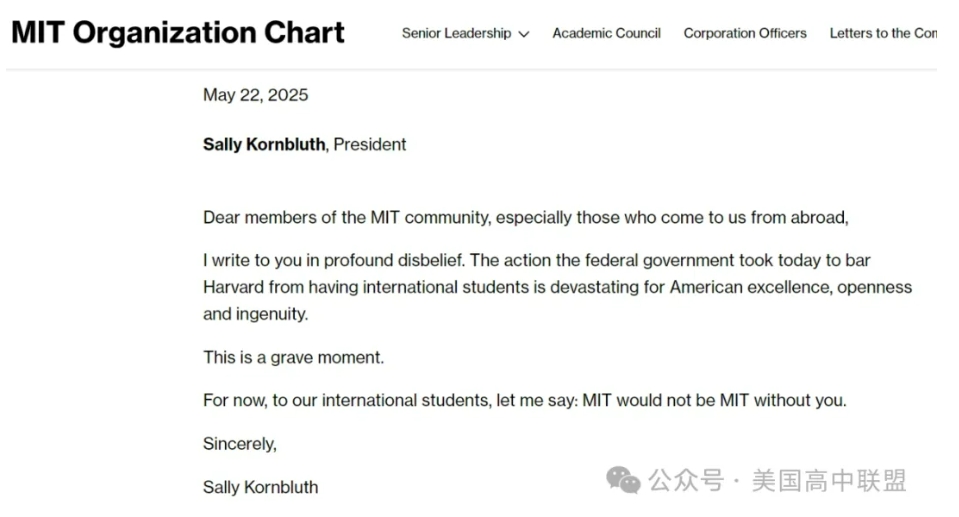Image resolution: width=959 pixels, height=517 pixels.
Task: Click the May 22, 2025 date
Action: click(x=256, y=95)
